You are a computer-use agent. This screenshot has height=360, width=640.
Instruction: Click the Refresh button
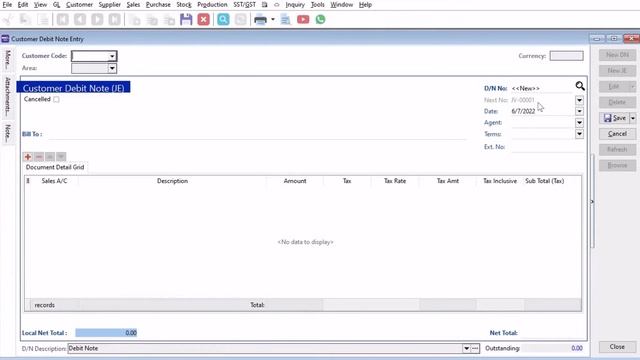(617, 150)
